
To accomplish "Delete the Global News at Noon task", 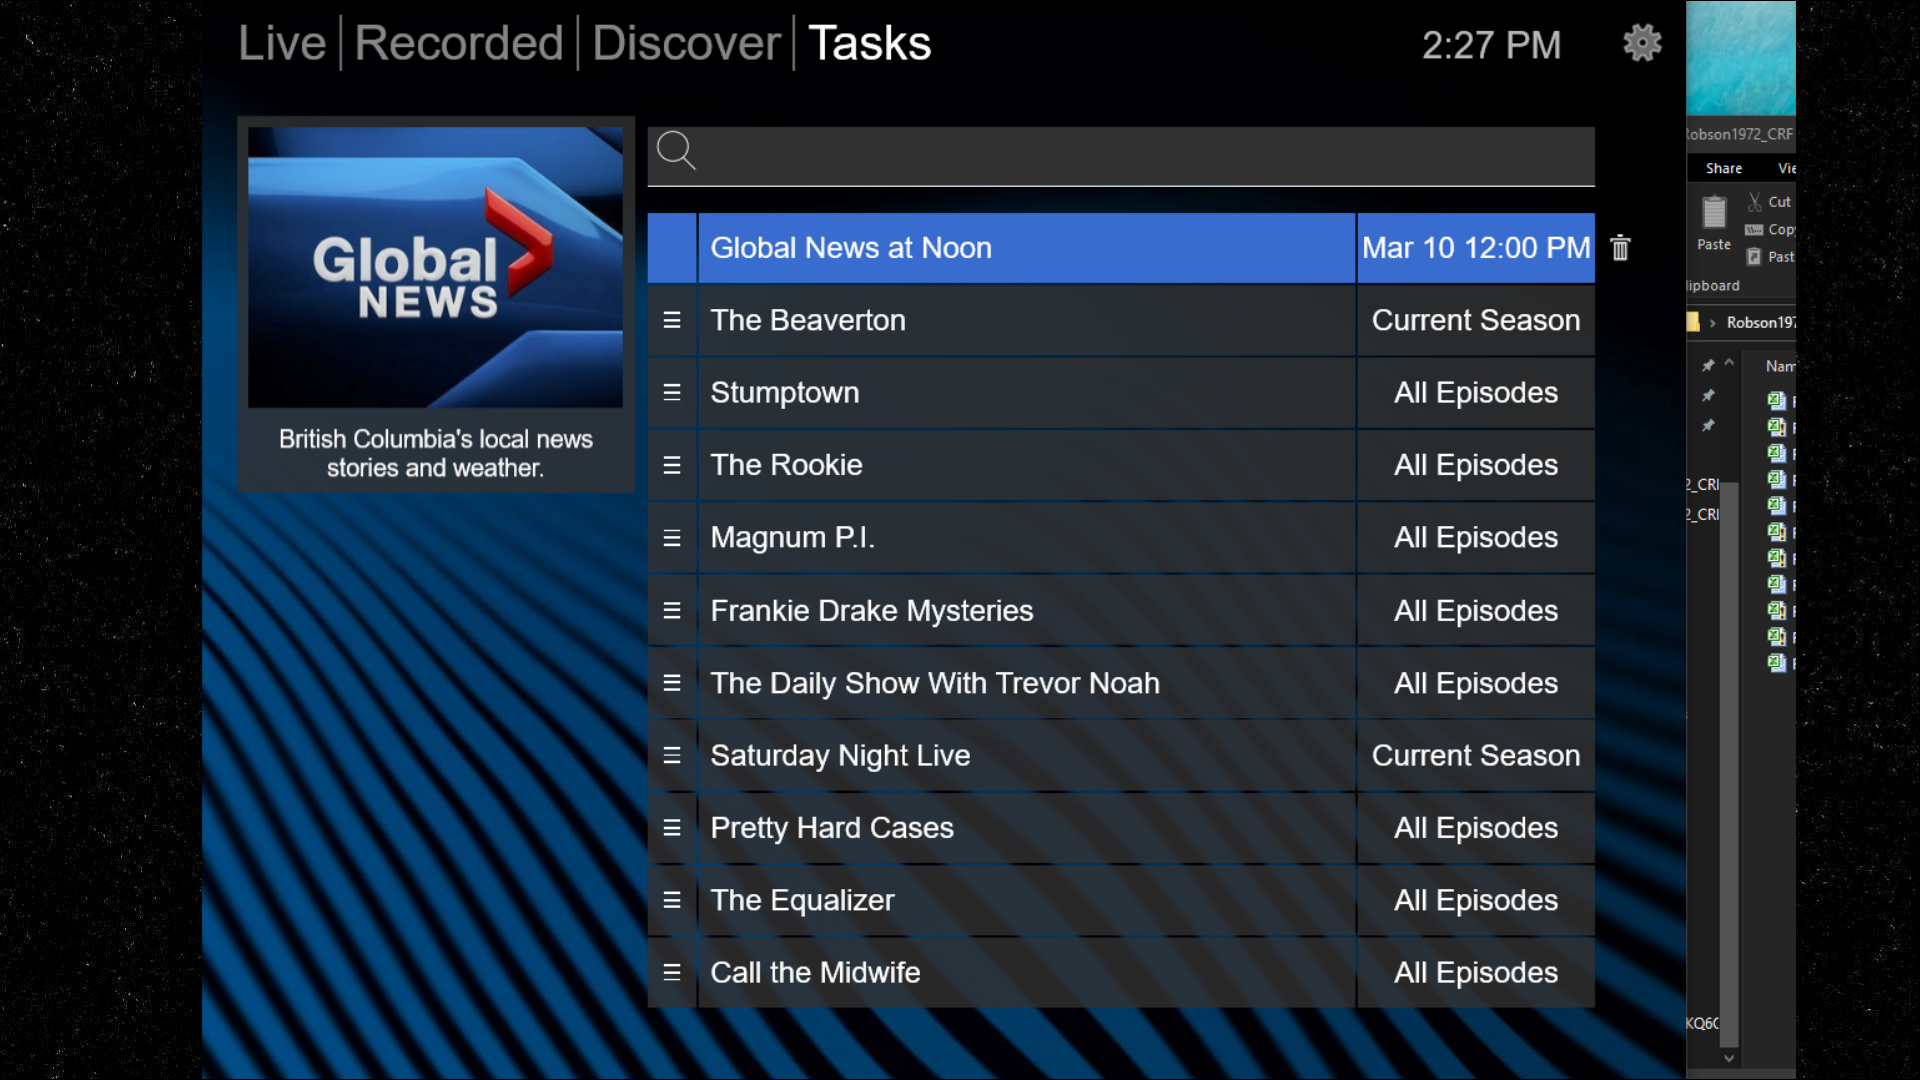I will click(1620, 248).
